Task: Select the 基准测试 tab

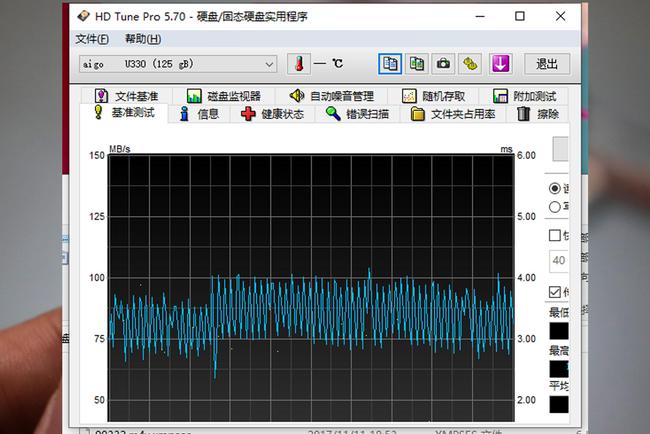Action: click(x=124, y=113)
